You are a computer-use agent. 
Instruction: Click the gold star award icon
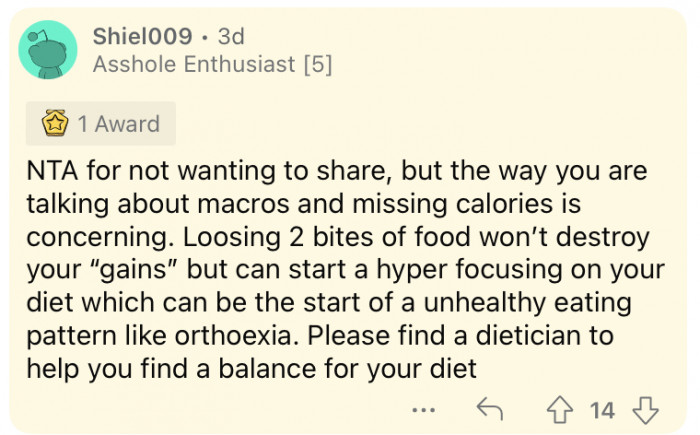(55, 123)
